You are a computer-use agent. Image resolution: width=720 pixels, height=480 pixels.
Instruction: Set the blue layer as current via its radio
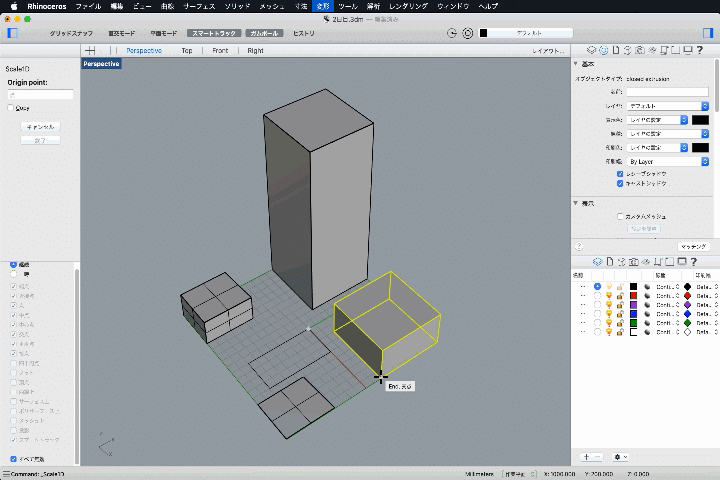[x=597, y=314]
